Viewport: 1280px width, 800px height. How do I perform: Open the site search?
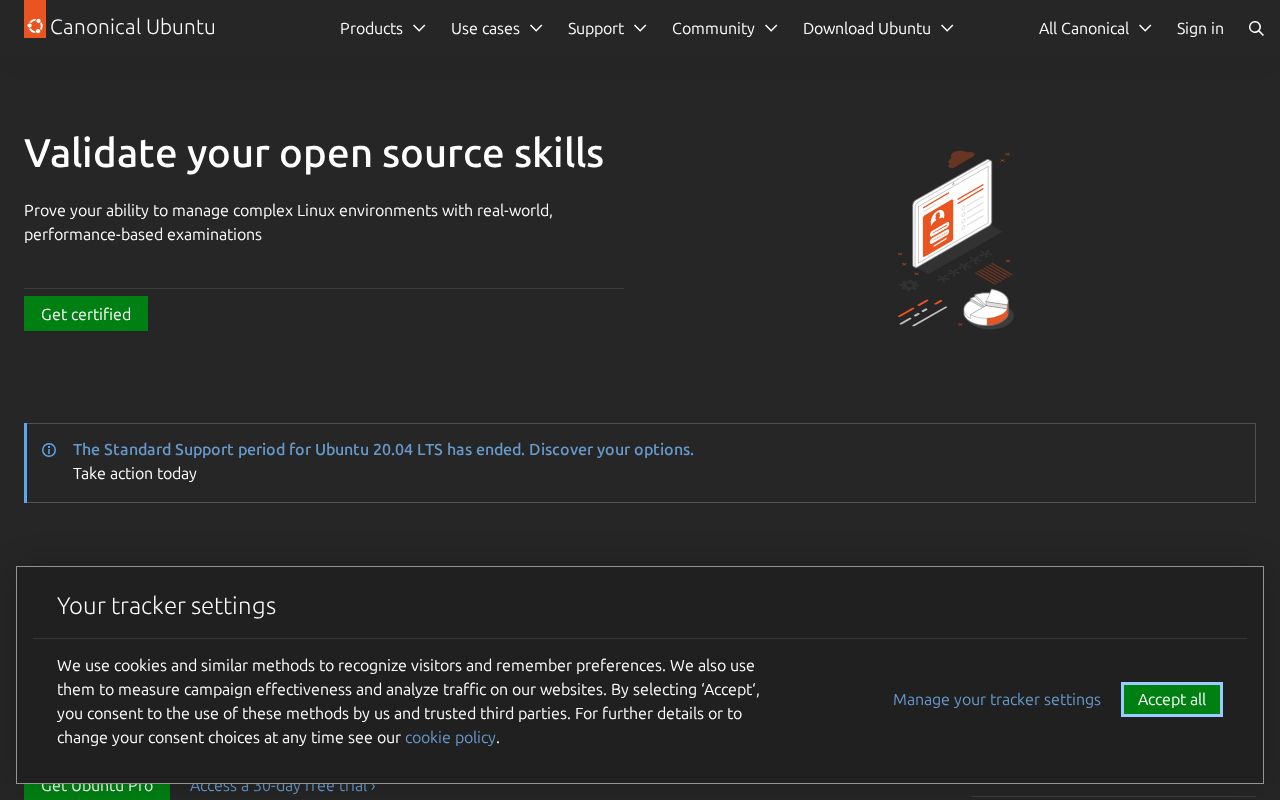pos(1256,29)
